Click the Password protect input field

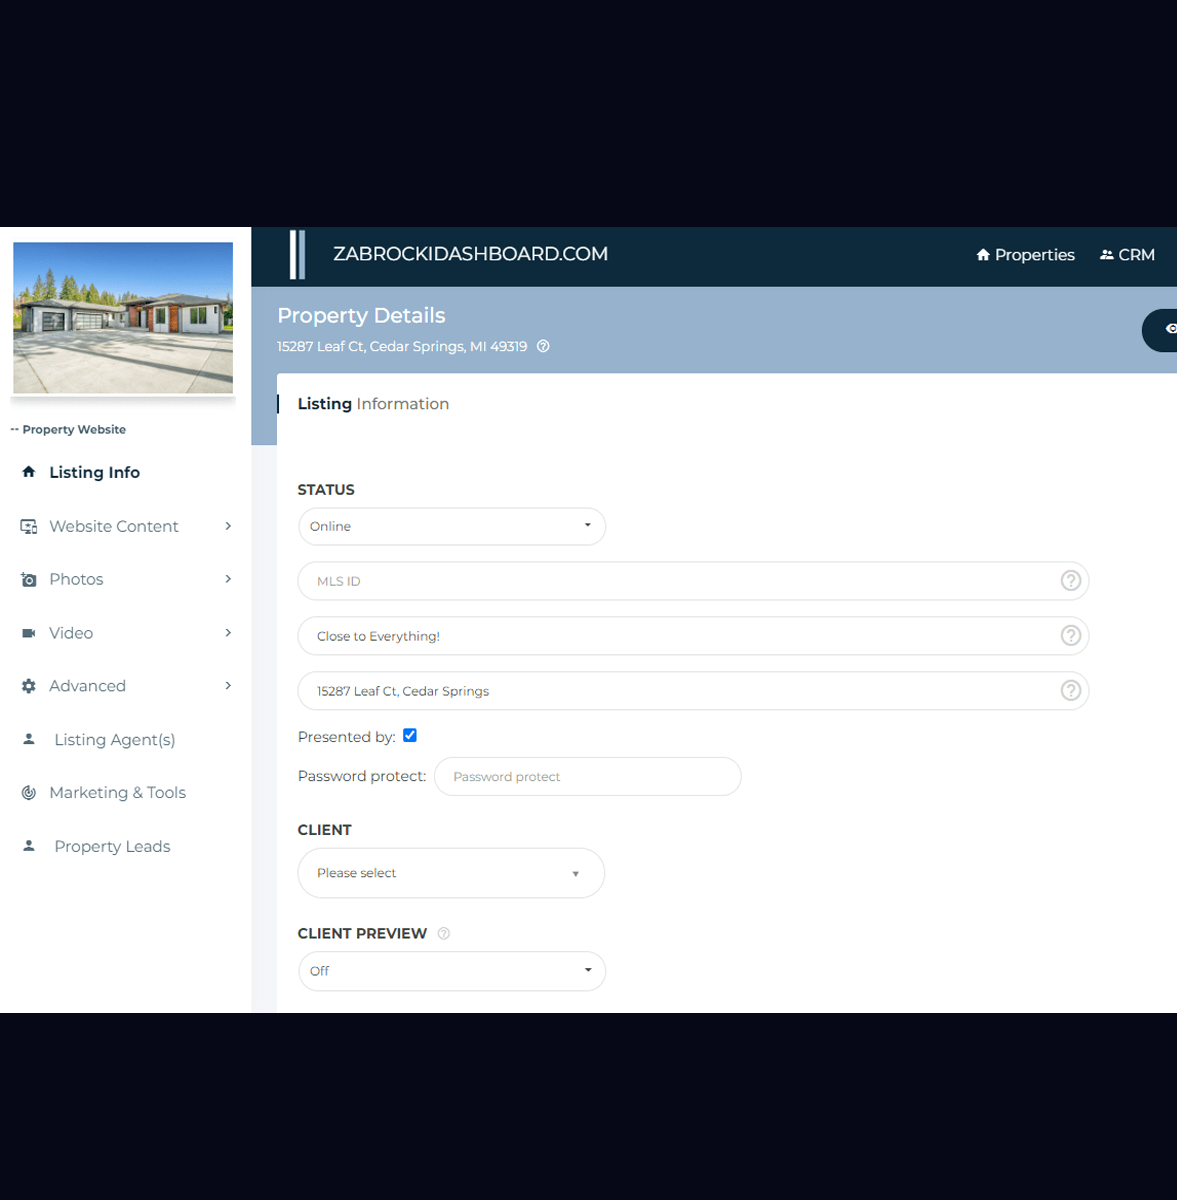587,777
